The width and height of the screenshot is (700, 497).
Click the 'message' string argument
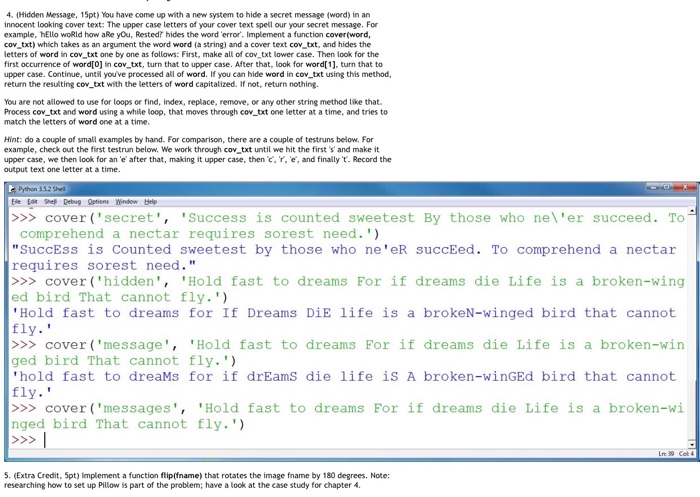(133, 345)
